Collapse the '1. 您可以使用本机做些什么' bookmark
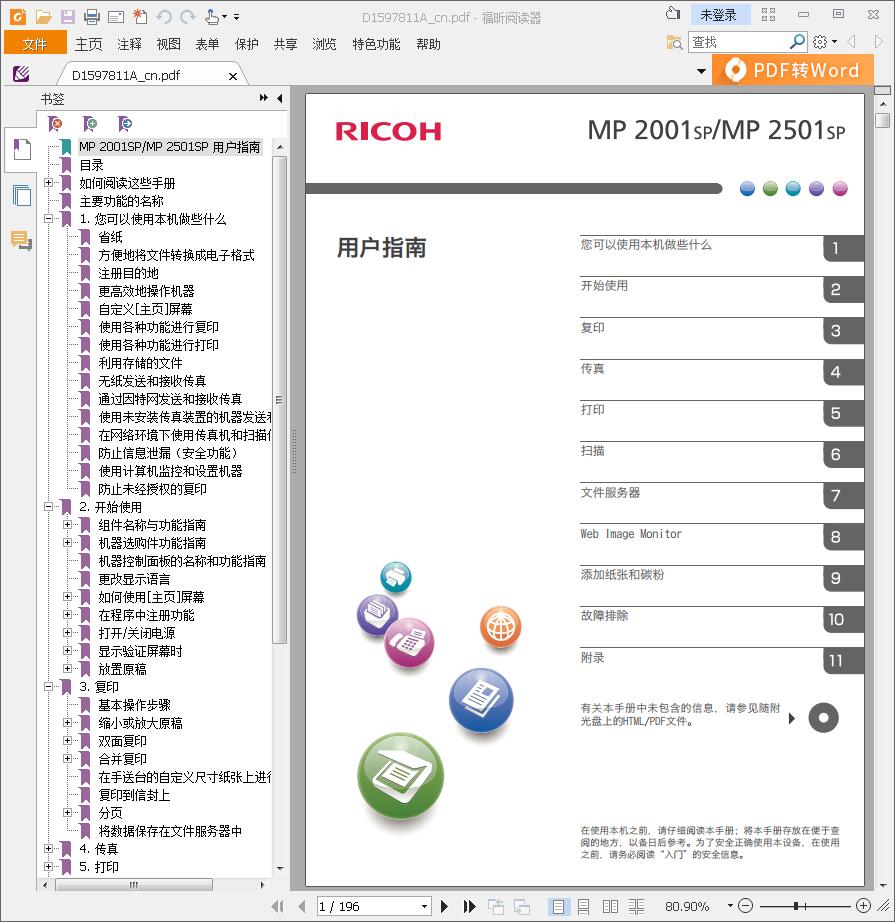This screenshot has height=922, width=895. (x=48, y=219)
